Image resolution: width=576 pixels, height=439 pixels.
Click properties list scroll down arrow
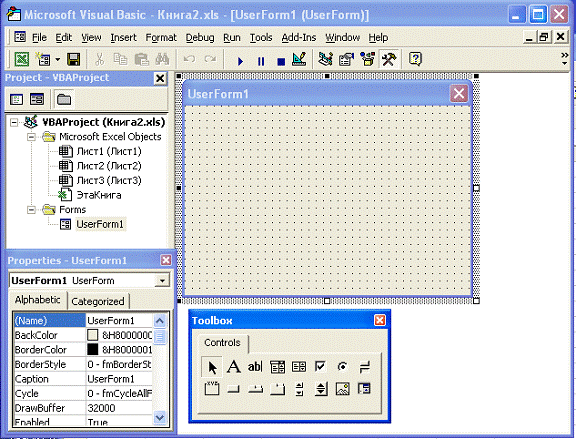[x=160, y=418]
